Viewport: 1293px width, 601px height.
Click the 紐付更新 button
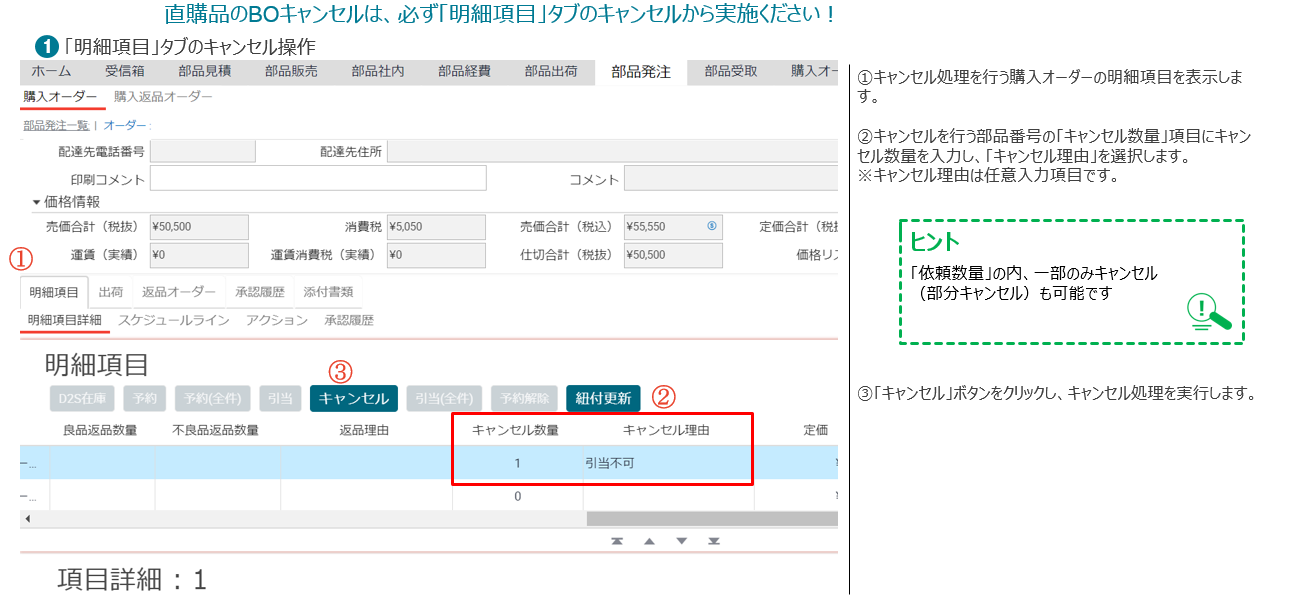[x=603, y=398]
